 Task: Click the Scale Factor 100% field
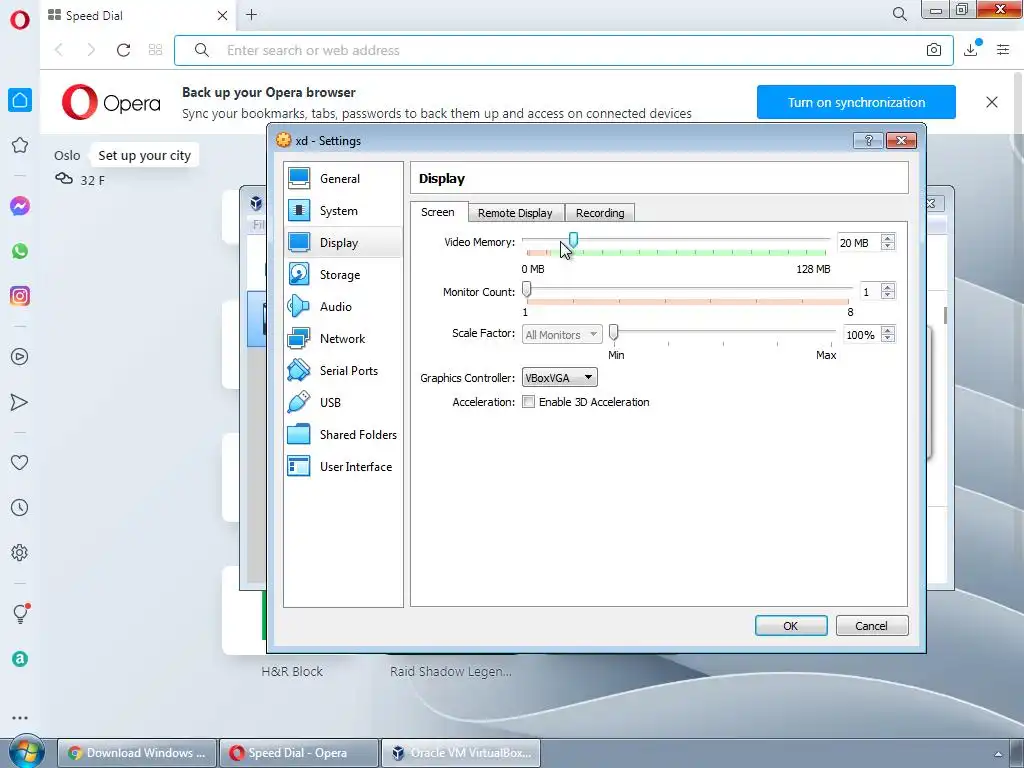[861, 334]
